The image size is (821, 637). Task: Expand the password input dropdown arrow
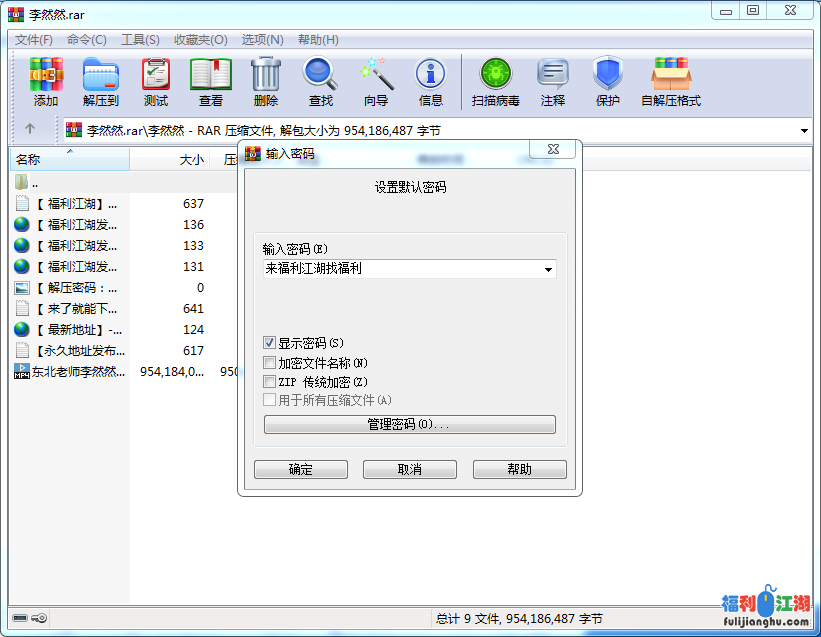click(548, 269)
